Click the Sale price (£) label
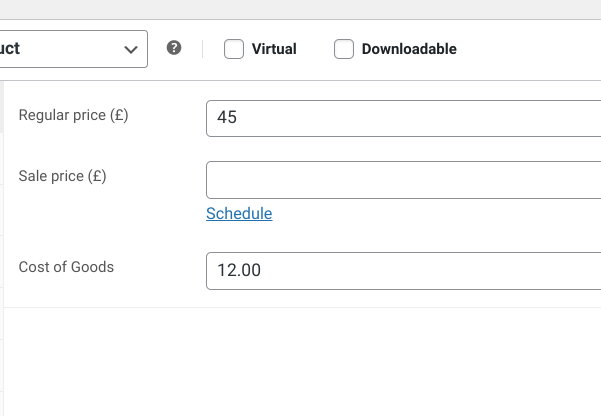 (63, 176)
